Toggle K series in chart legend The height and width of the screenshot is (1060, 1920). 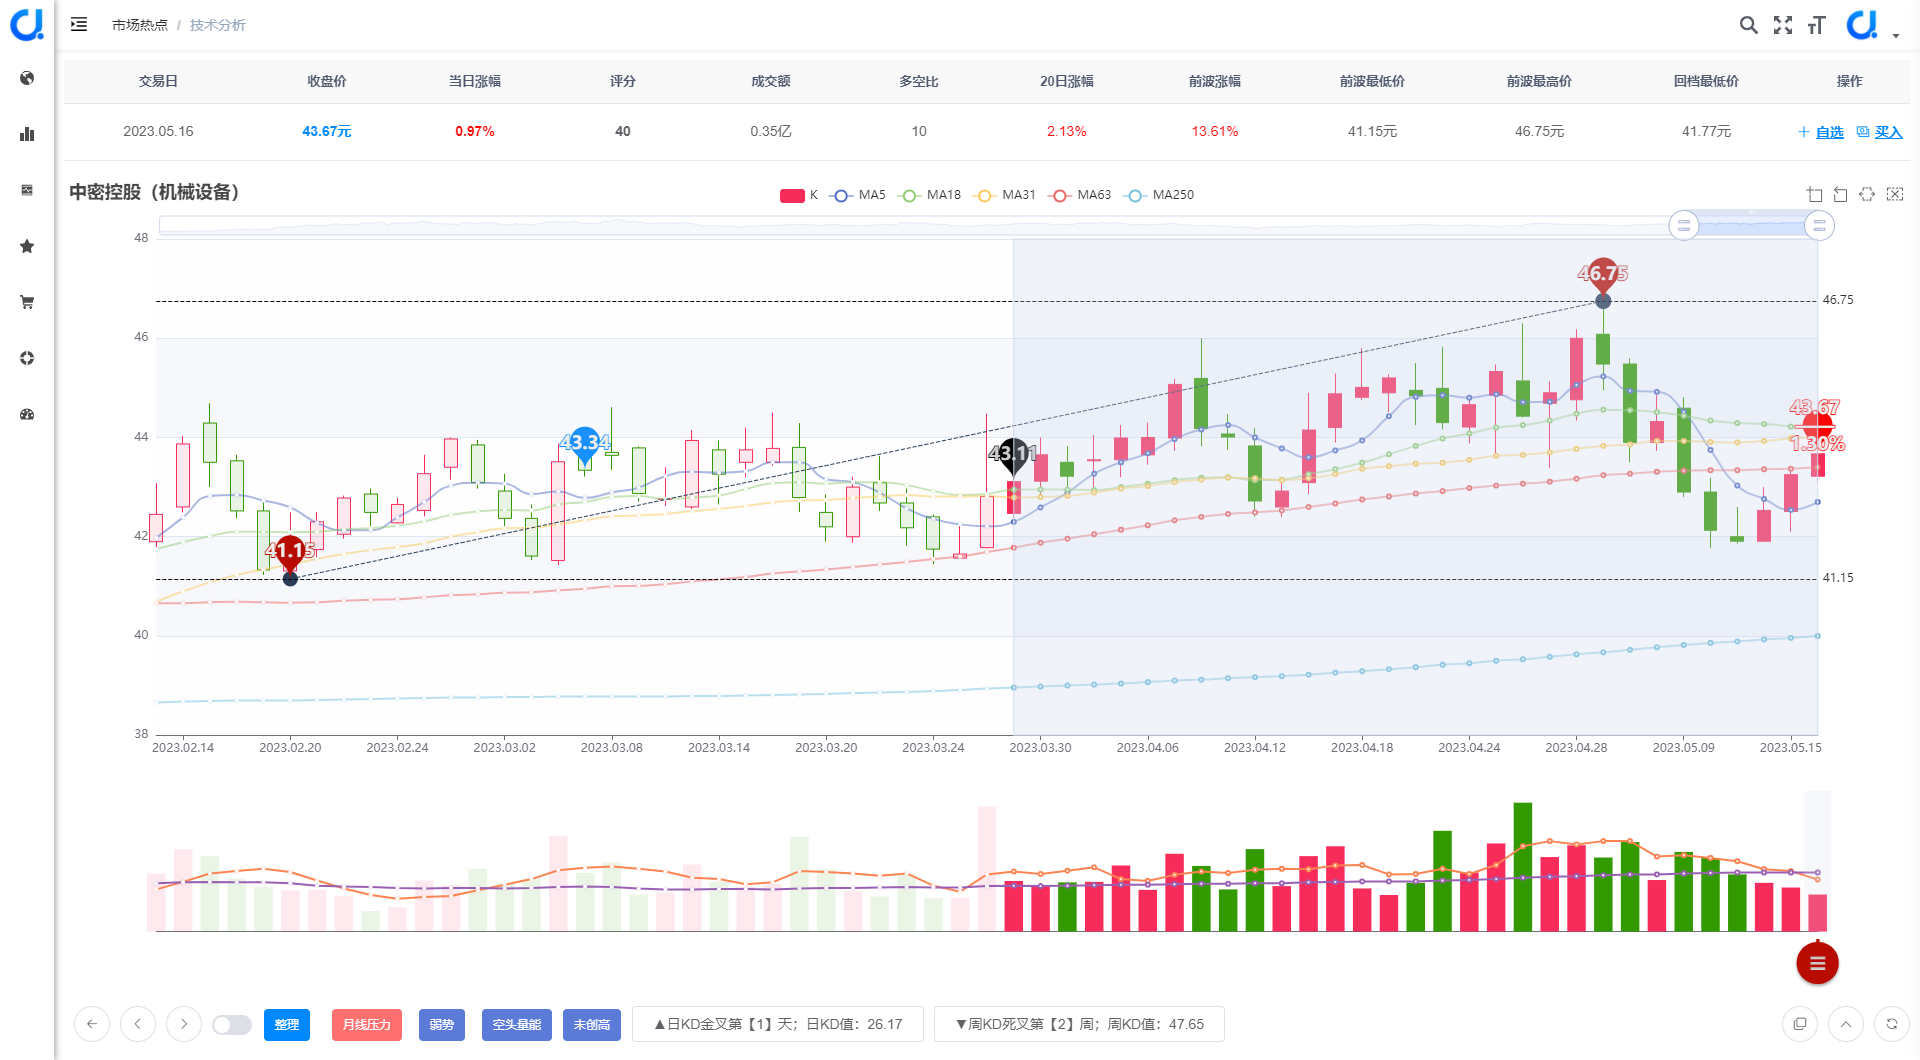click(799, 195)
